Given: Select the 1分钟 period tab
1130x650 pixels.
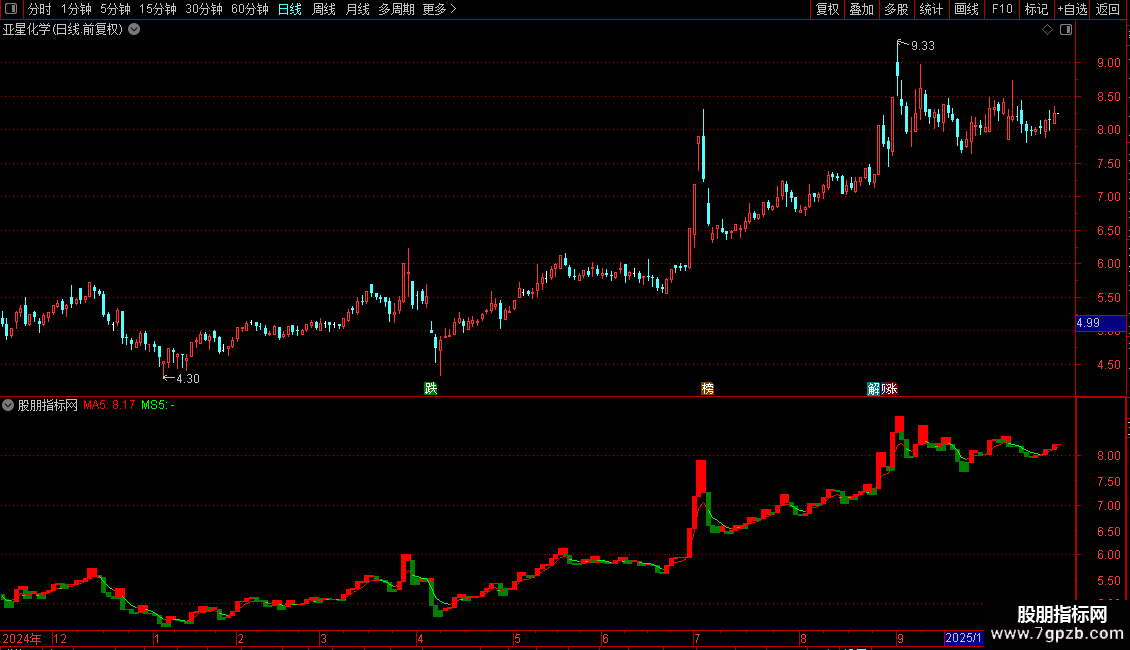Looking at the screenshot, I should point(76,9).
